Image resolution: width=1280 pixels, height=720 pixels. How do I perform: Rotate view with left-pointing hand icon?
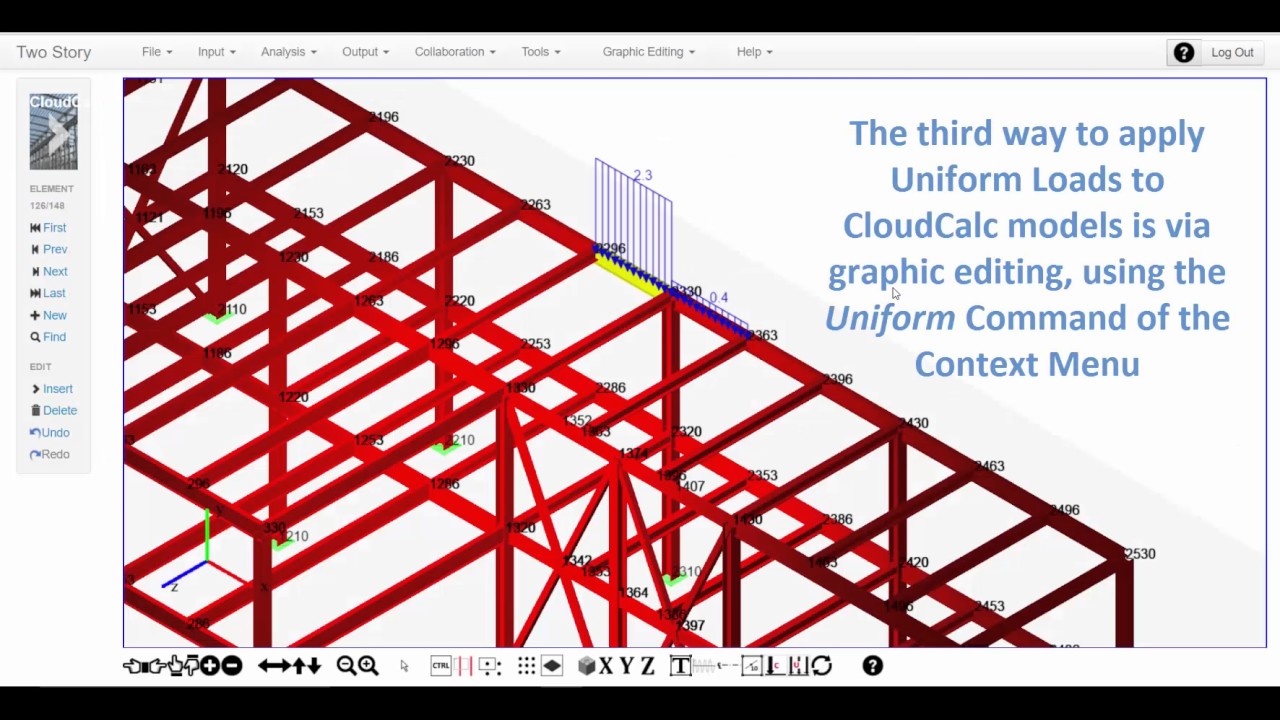point(133,666)
